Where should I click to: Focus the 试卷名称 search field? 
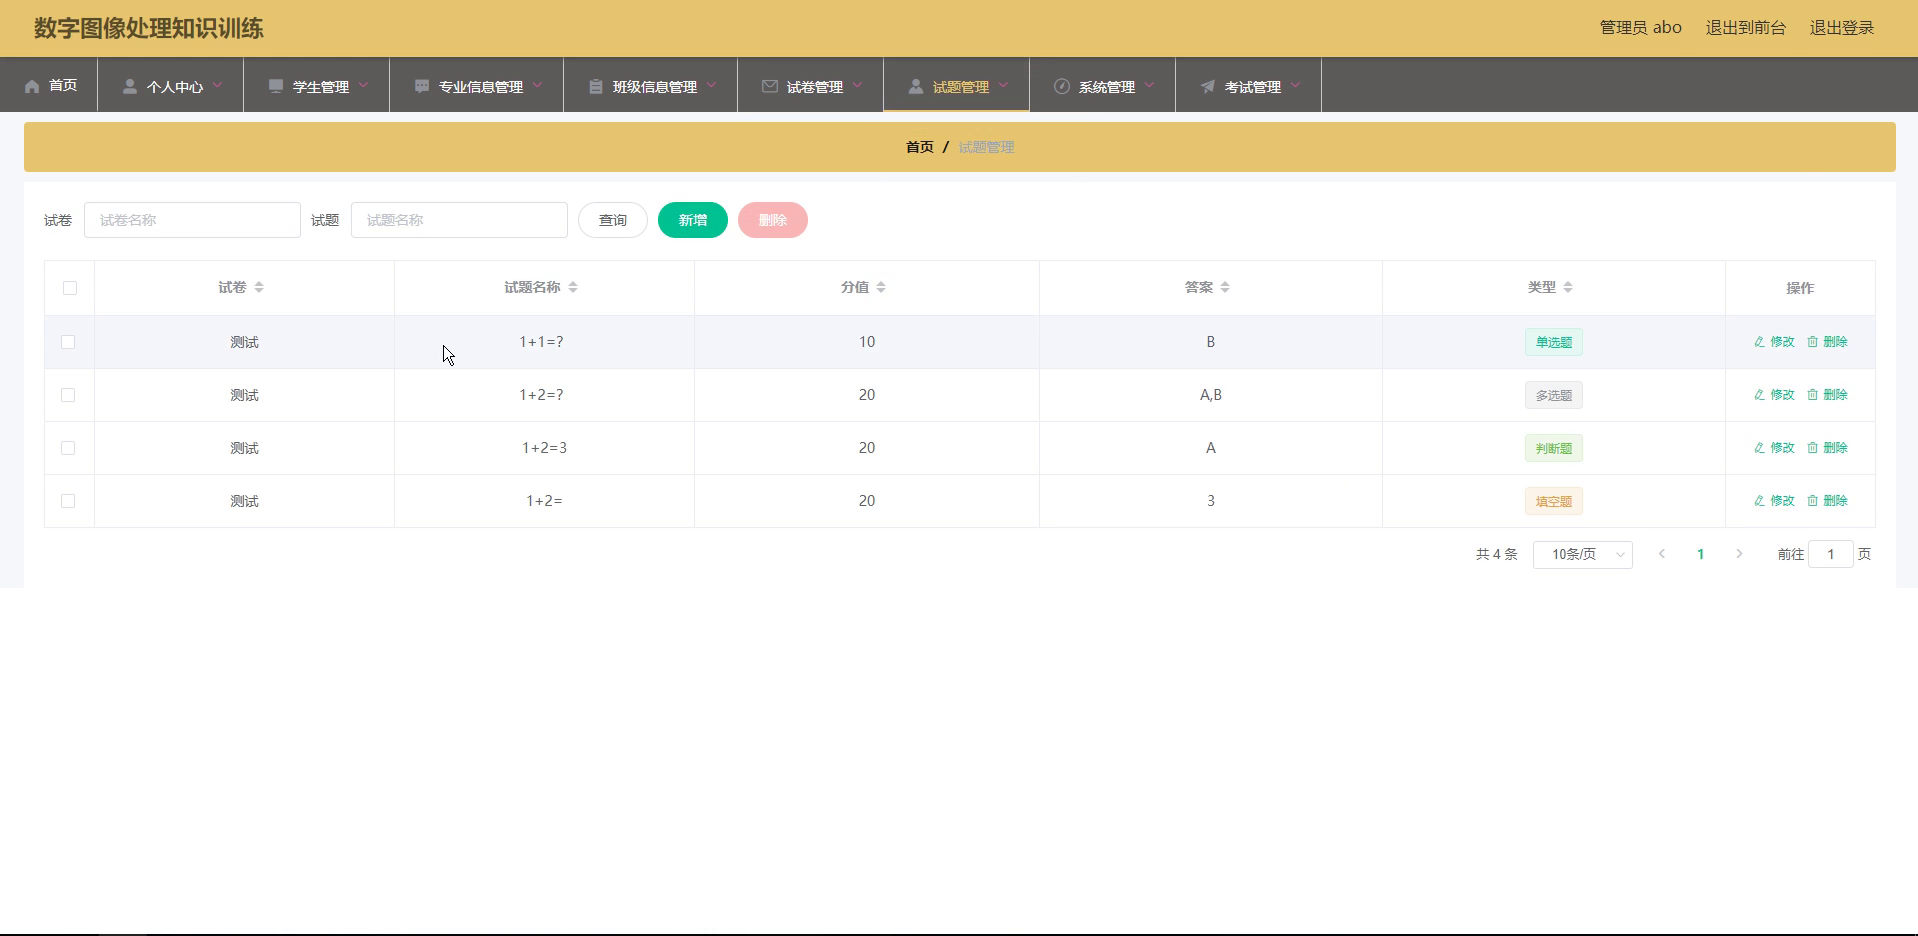[192, 220]
